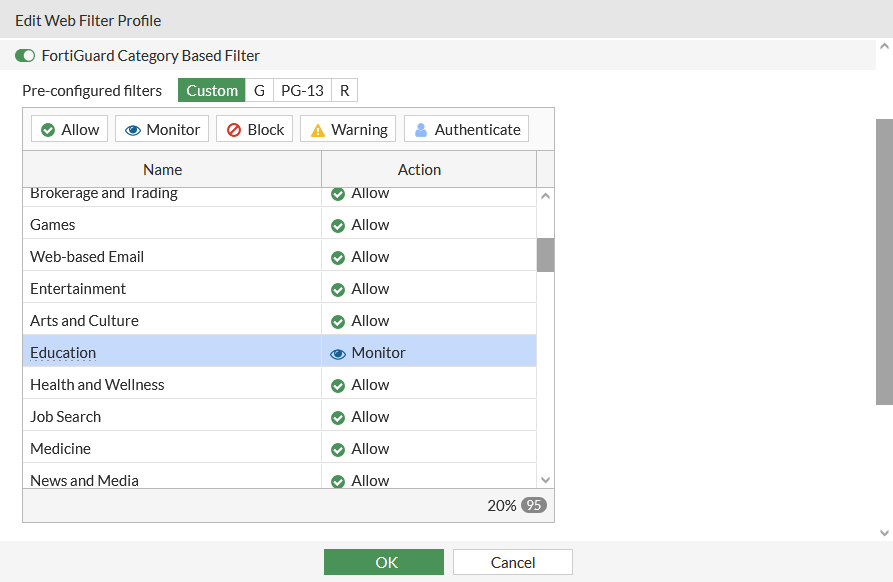
Task: Confirm changes with OK button
Action: (384, 562)
